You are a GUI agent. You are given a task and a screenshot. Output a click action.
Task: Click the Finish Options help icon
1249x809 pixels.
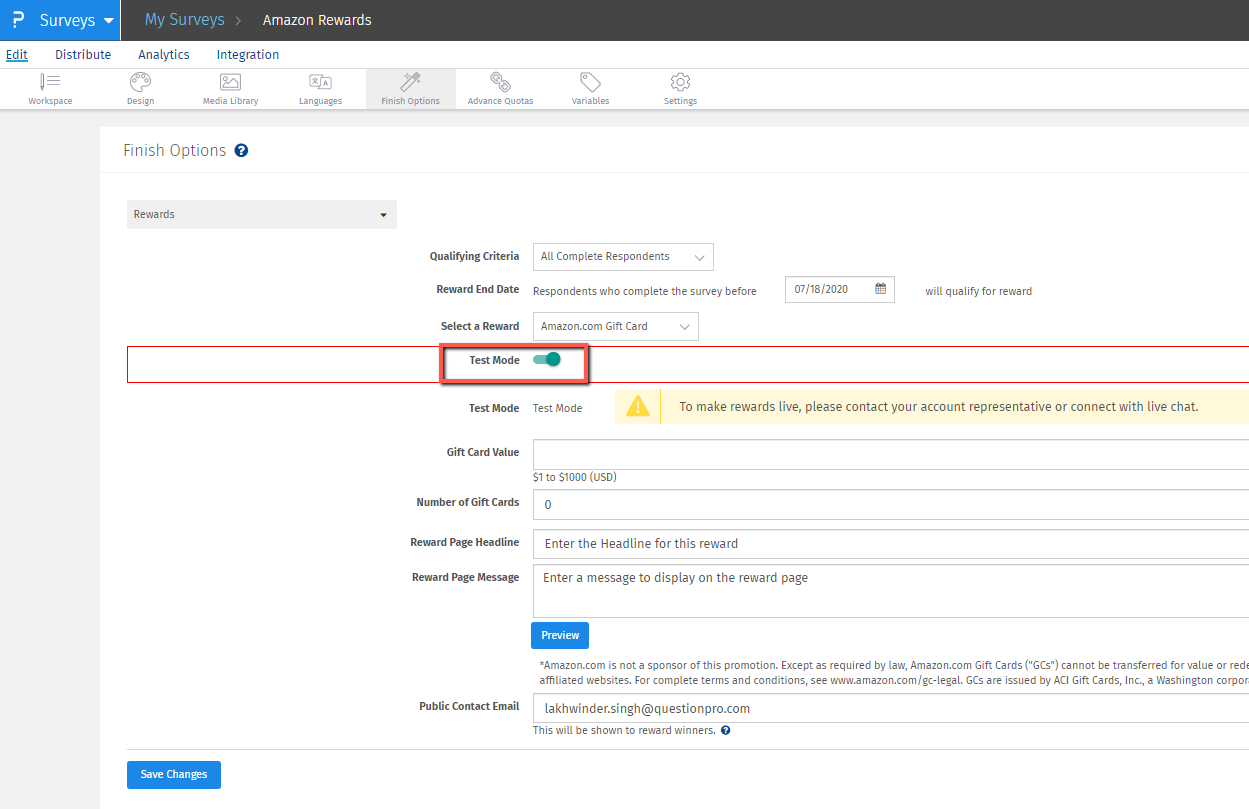pos(241,151)
